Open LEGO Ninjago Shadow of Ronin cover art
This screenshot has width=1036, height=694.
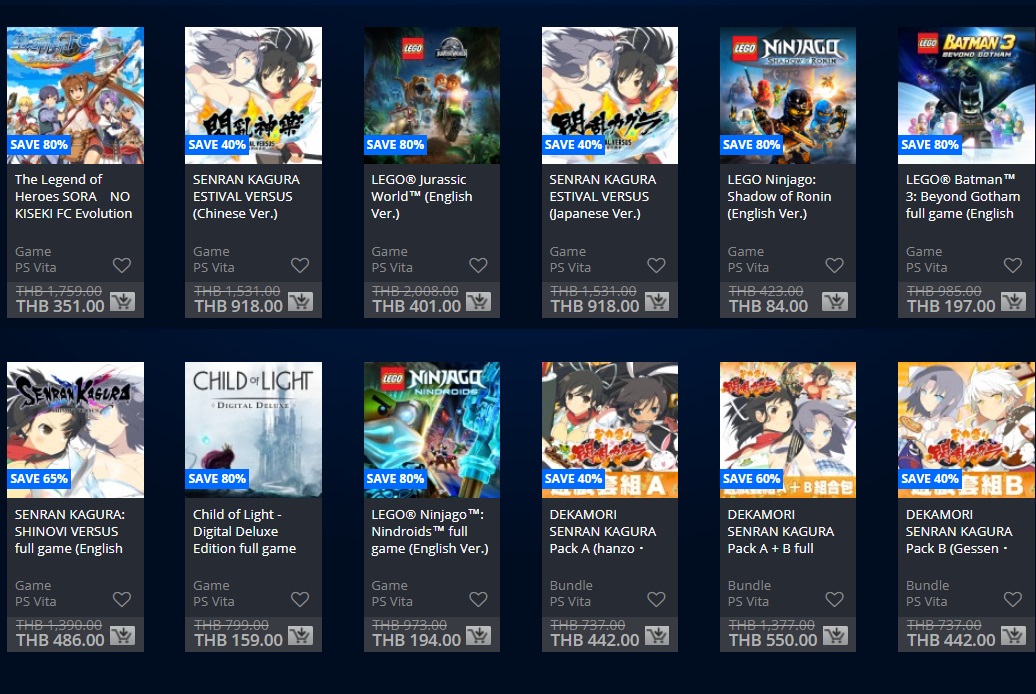[788, 95]
